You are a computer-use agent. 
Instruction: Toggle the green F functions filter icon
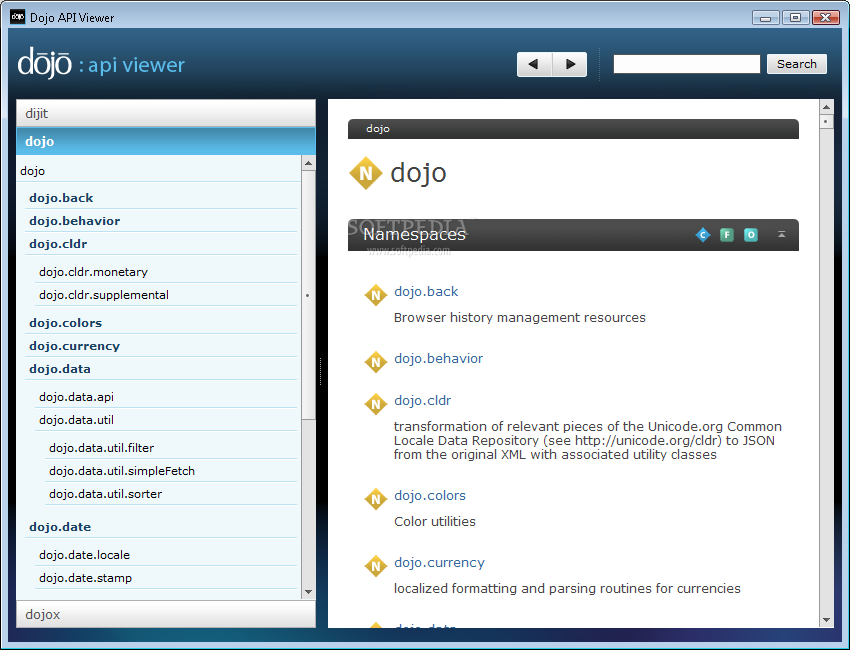[x=726, y=235]
